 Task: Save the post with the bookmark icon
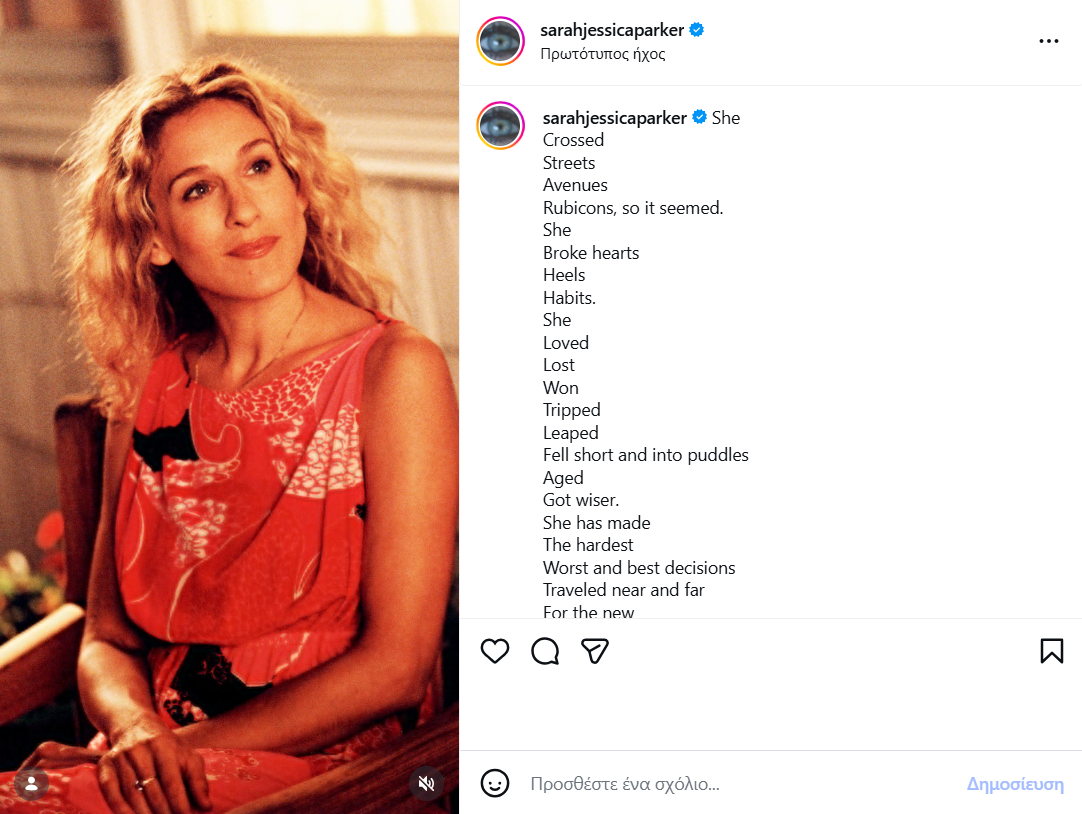tap(1051, 651)
